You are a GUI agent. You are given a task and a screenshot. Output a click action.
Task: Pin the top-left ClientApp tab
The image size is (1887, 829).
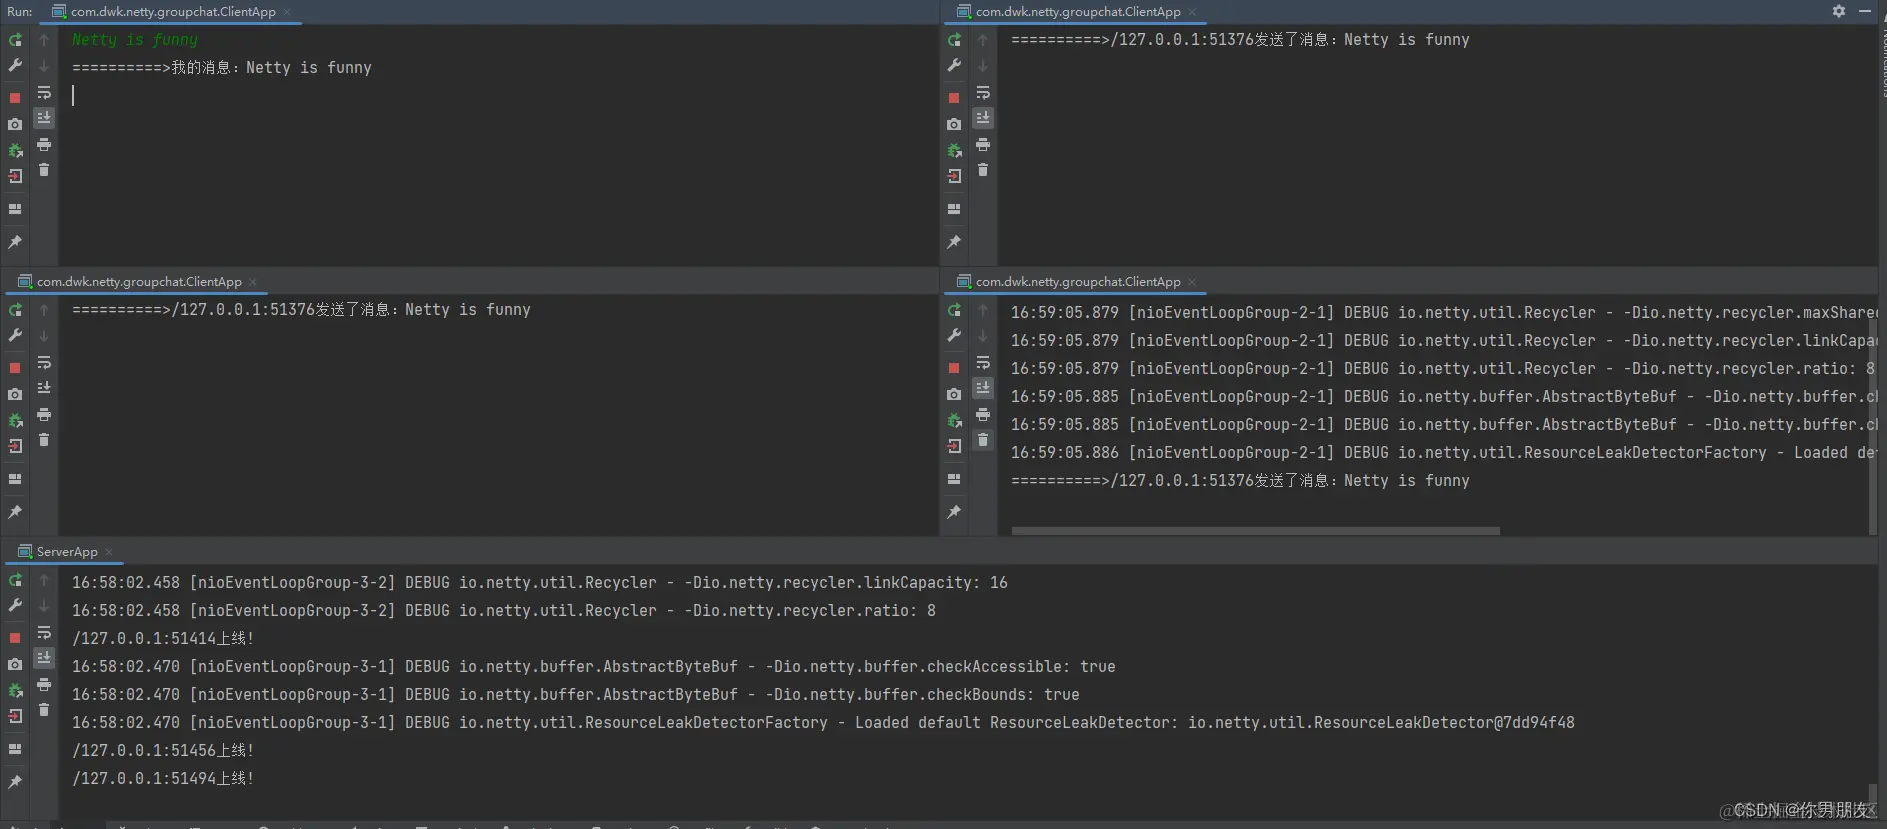[15, 242]
